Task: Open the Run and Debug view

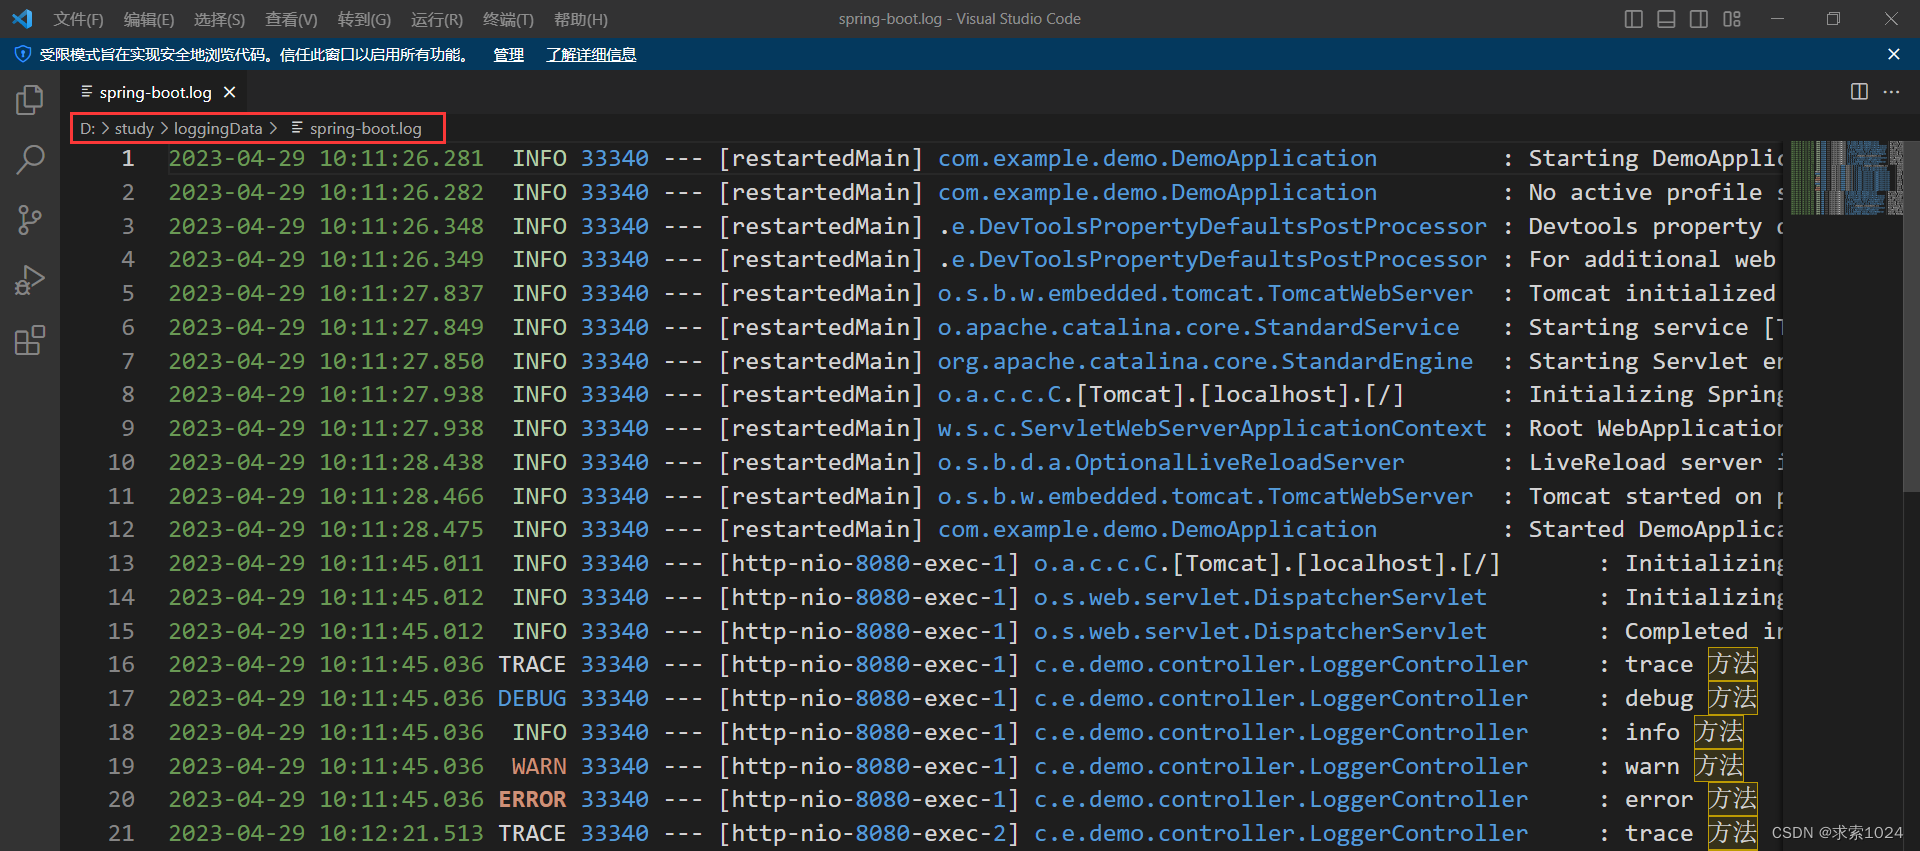Action: click(x=30, y=280)
